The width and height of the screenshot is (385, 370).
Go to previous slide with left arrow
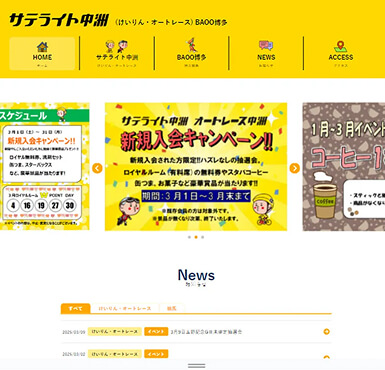pyautogui.click(x=97, y=168)
